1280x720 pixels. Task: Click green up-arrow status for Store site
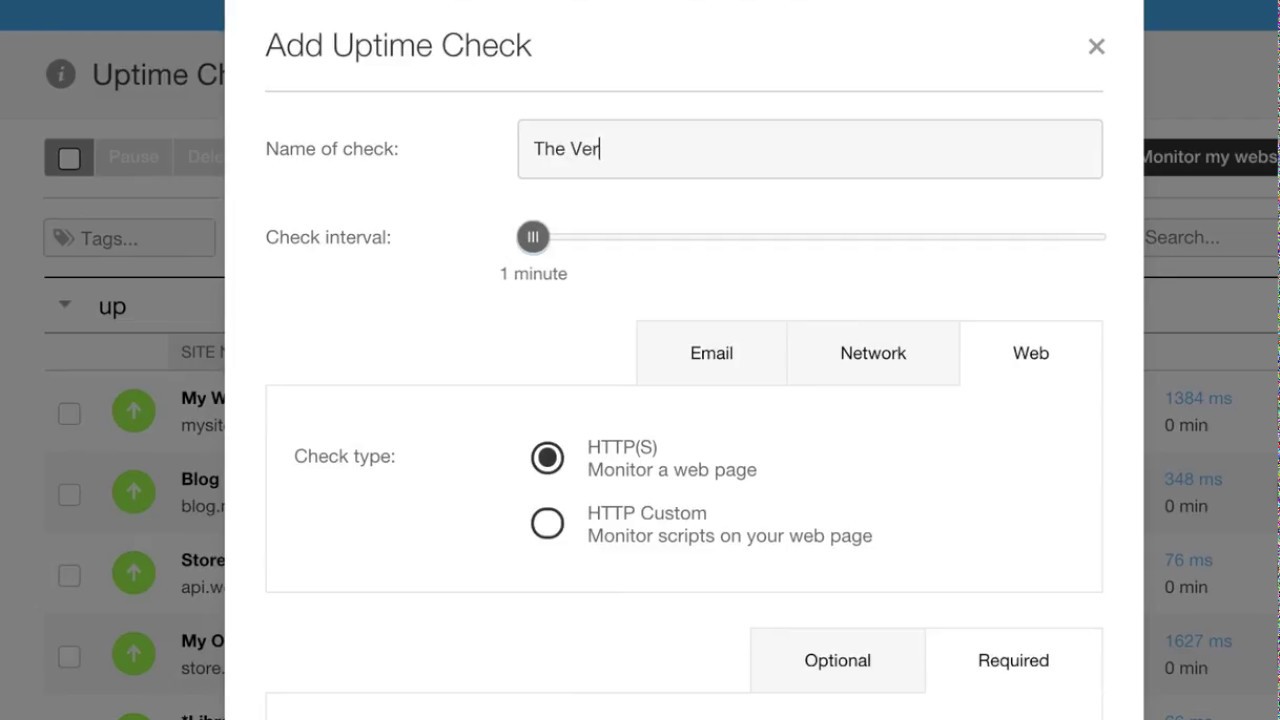pos(134,573)
